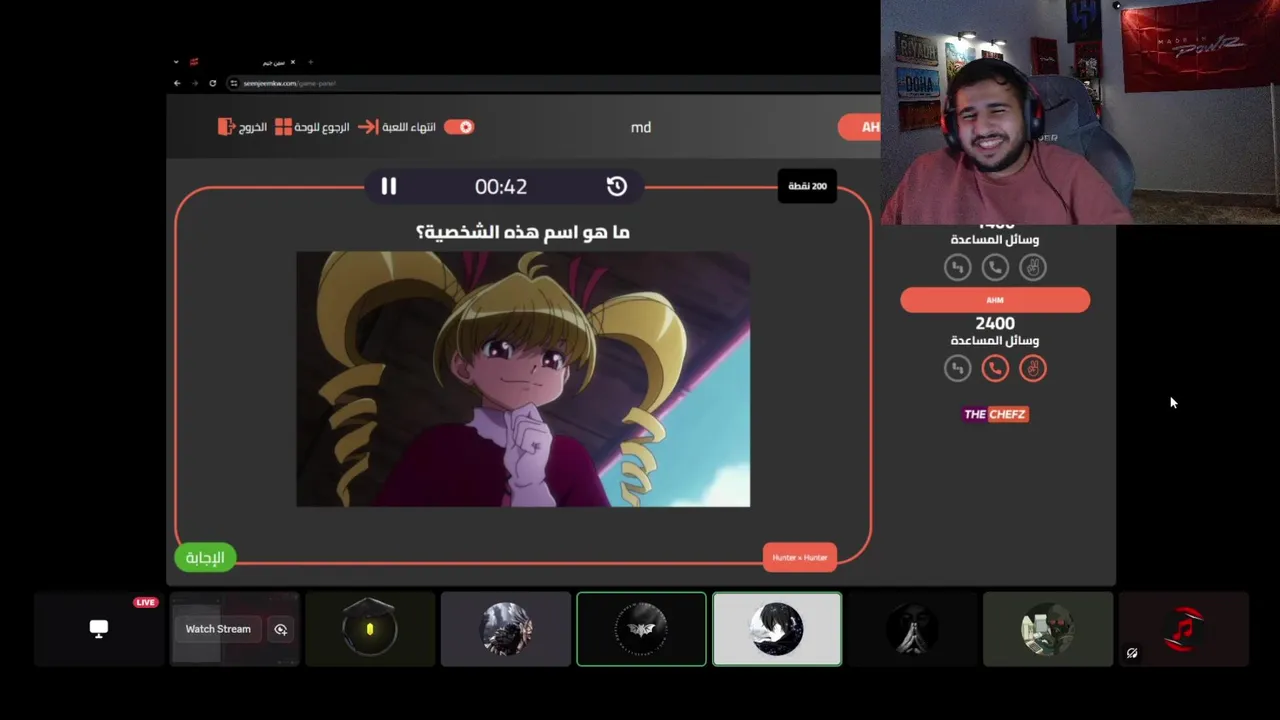Click the browser back arrow

coord(178,83)
